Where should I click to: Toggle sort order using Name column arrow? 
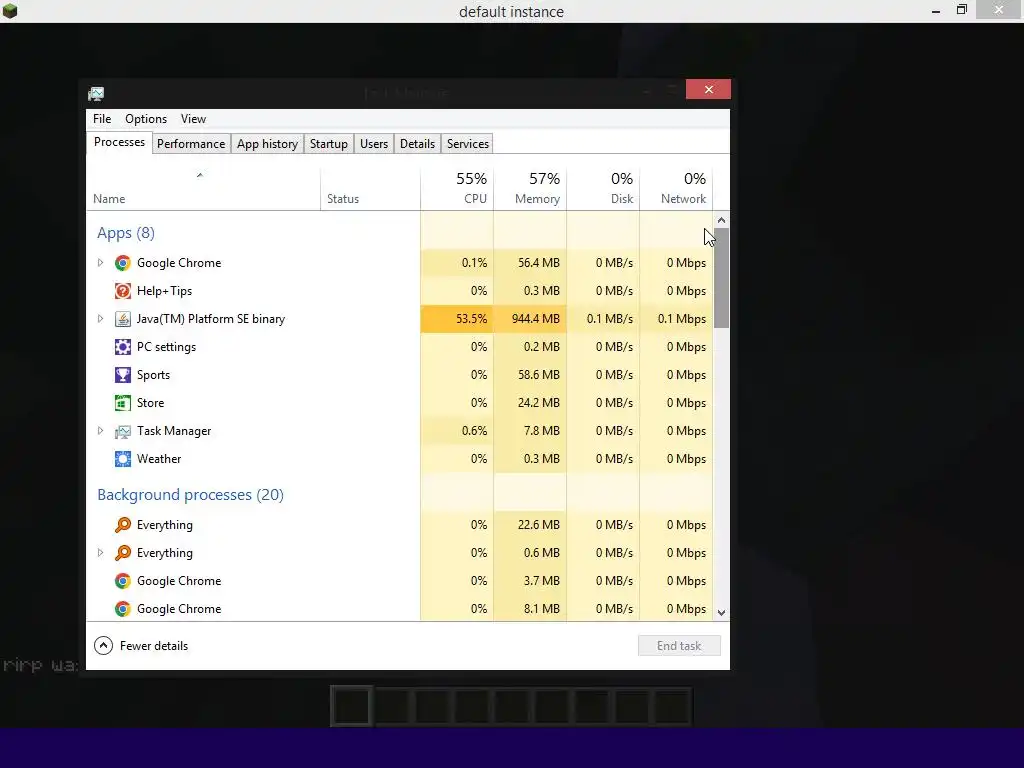tap(200, 175)
